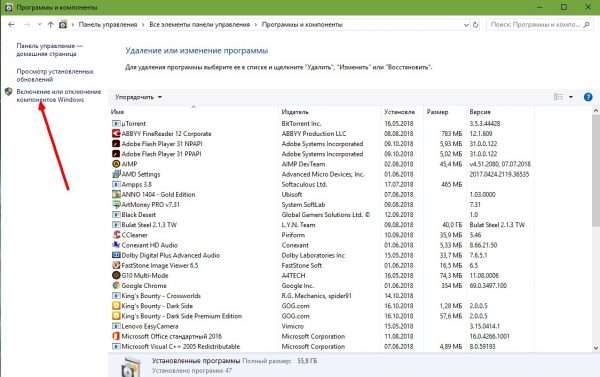Open Включение или отключение компонентов Windows
This screenshot has height=377, width=600.
point(59,96)
